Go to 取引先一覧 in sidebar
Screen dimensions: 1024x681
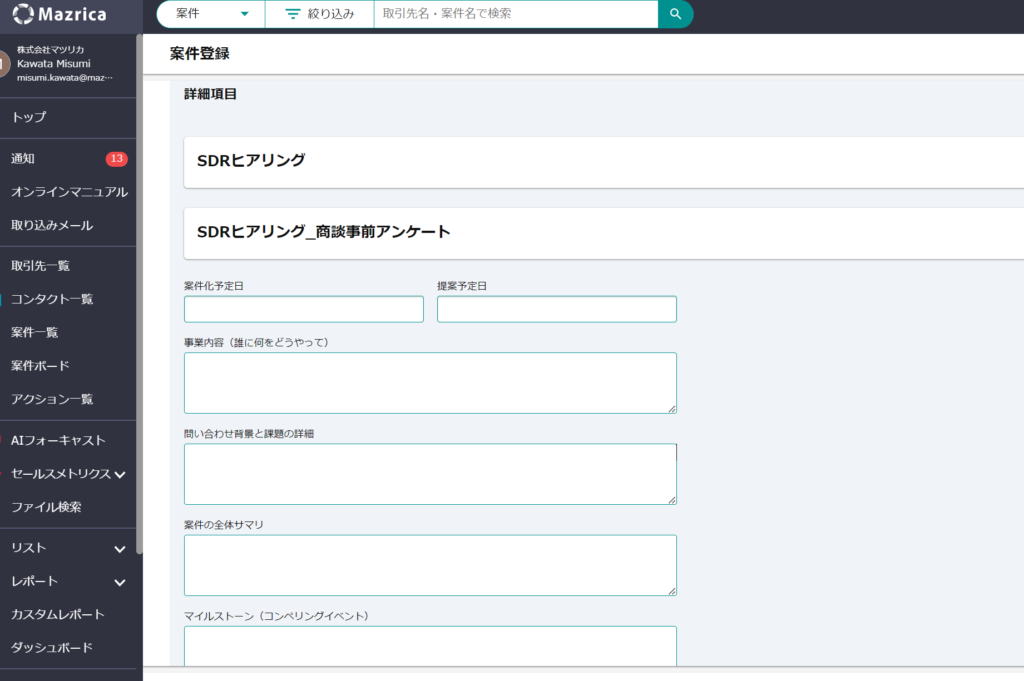(40, 266)
